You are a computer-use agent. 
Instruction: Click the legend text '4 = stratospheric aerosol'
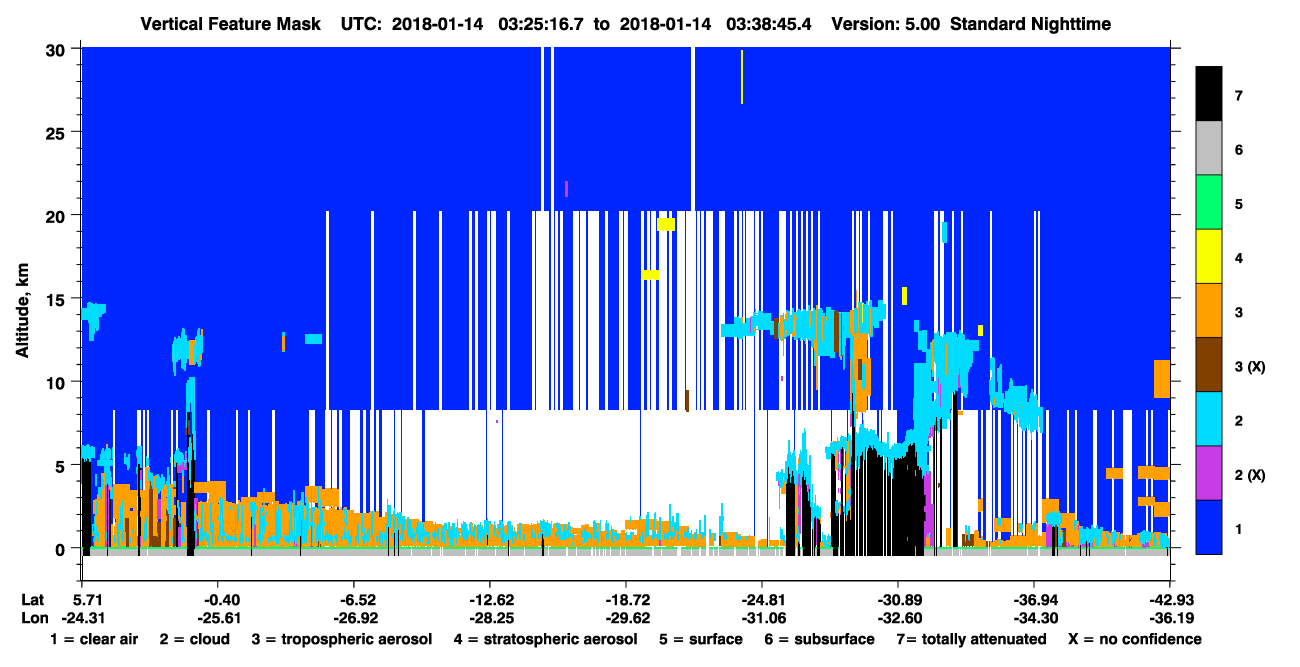click(x=545, y=639)
